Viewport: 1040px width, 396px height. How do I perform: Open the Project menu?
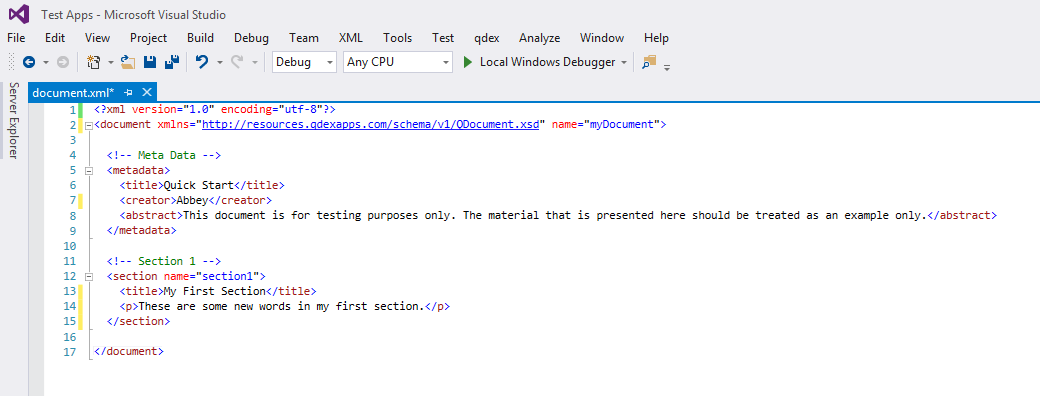tap(149, 38)
